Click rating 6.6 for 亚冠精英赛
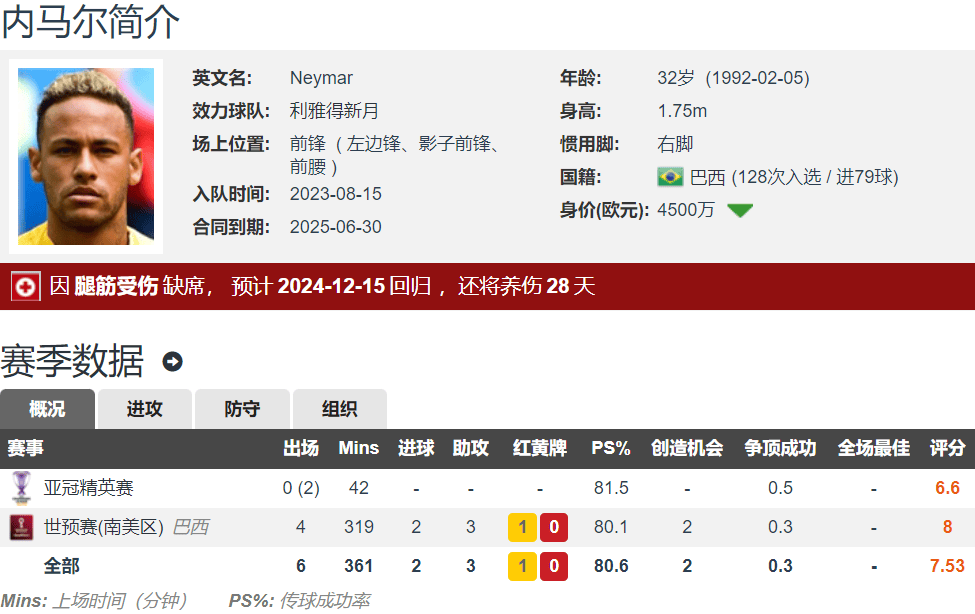 tap(946, 487)
